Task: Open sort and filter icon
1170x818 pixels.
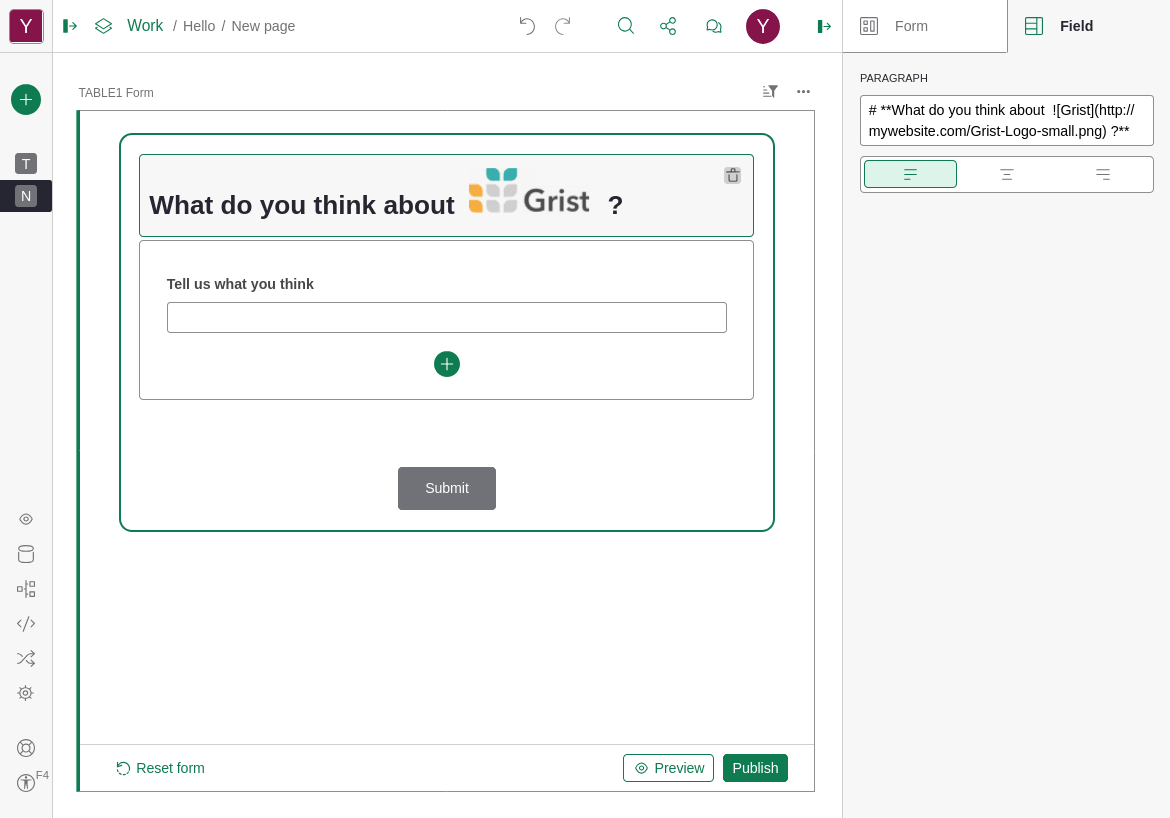Action: click(770, 91)
